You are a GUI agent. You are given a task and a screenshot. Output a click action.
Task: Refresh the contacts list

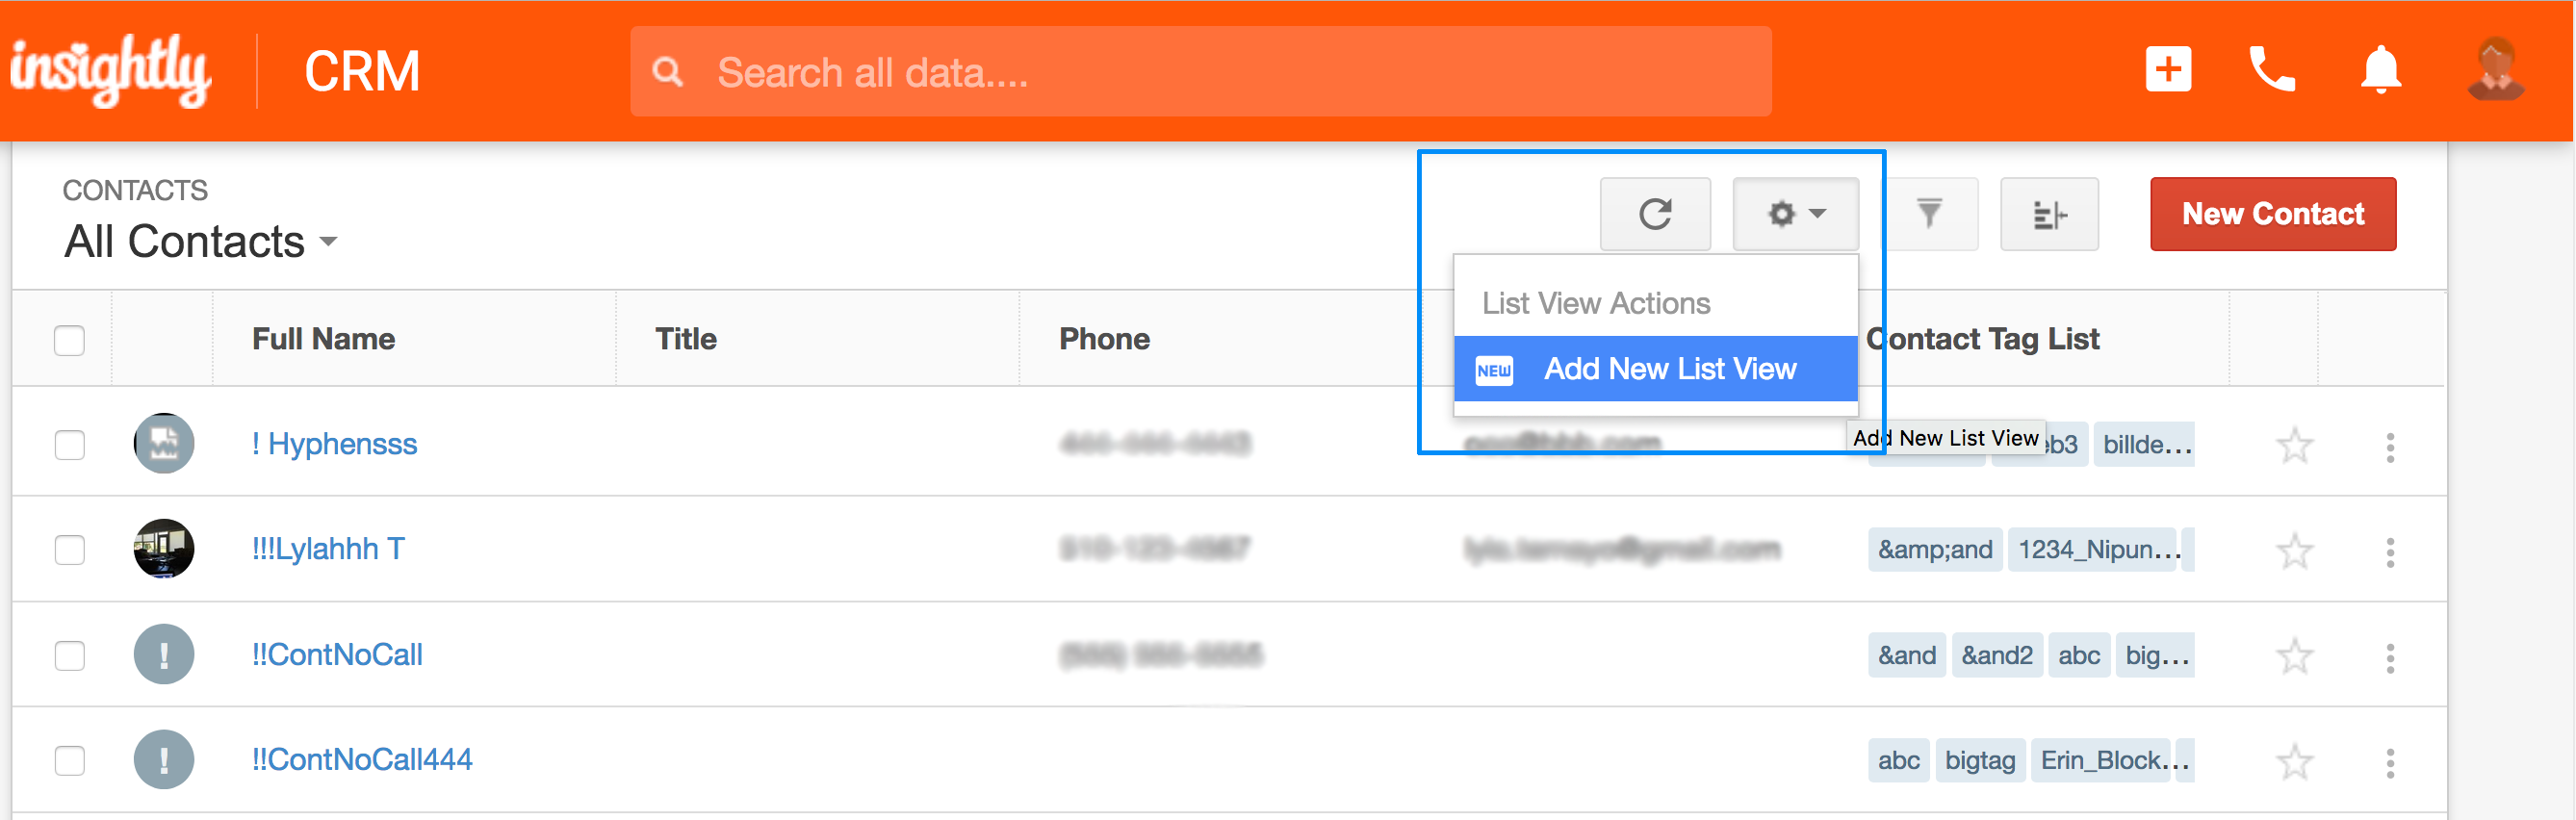tap(1655, 214)
